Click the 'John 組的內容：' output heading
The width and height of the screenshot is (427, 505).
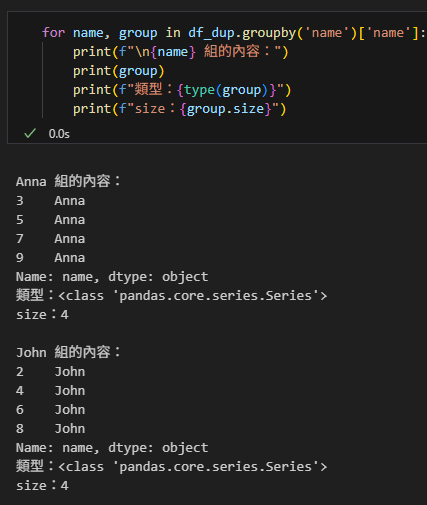(68, 352)
